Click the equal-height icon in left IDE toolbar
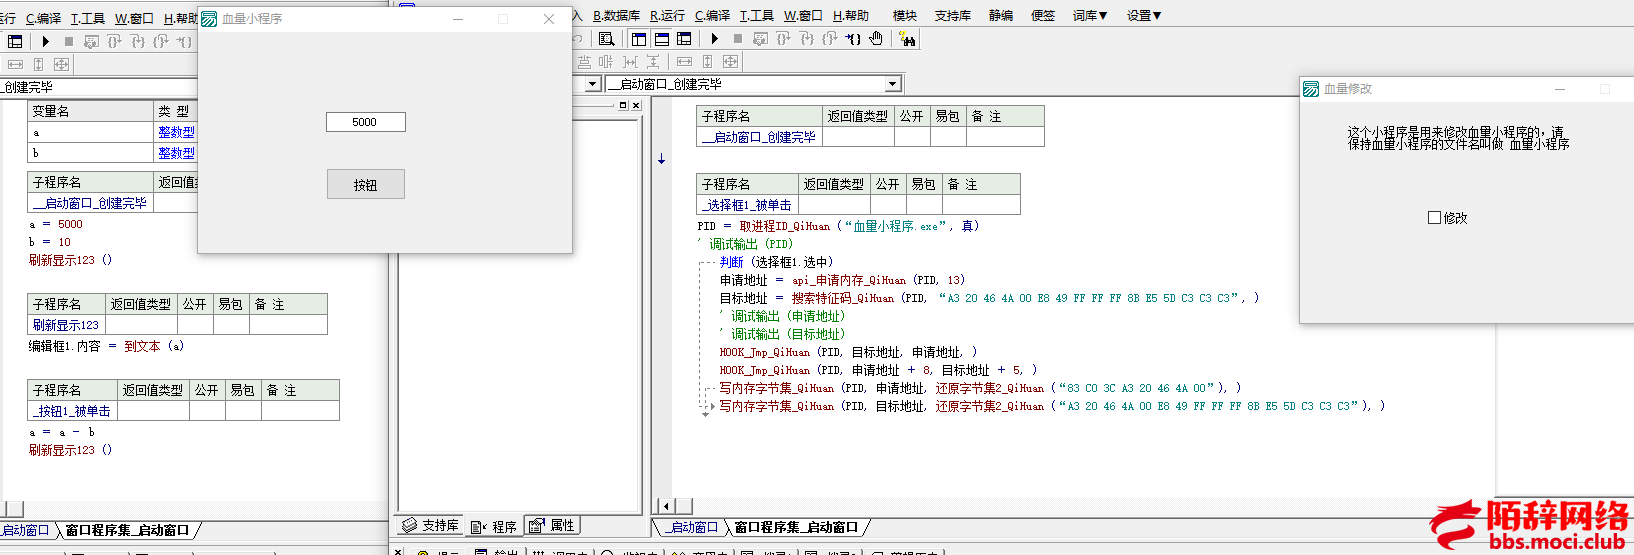The height and width of the screenshot is (555, 1634). (x=38, y=64)
